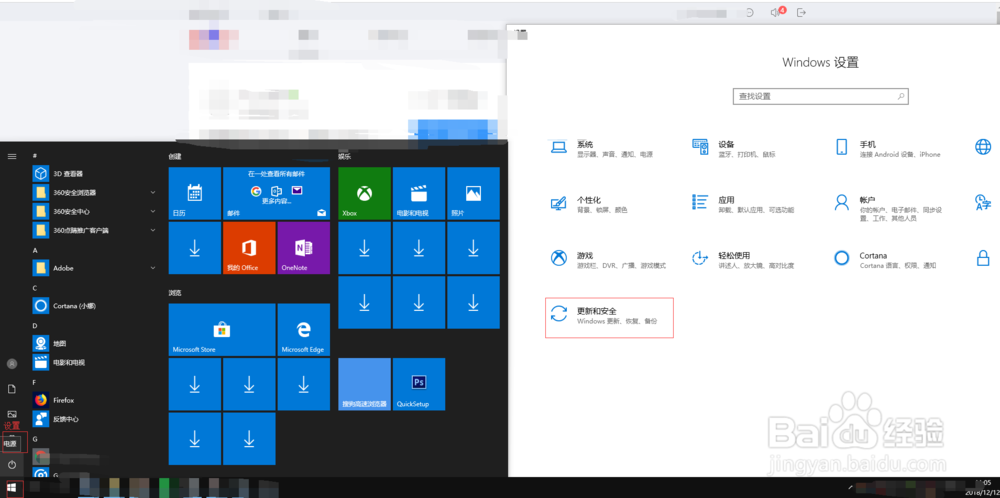Image resolution: width=1000 pixels, height=498 pixels.
Task: Click the speaker icon with red badge
Action: tap(777, 11)
